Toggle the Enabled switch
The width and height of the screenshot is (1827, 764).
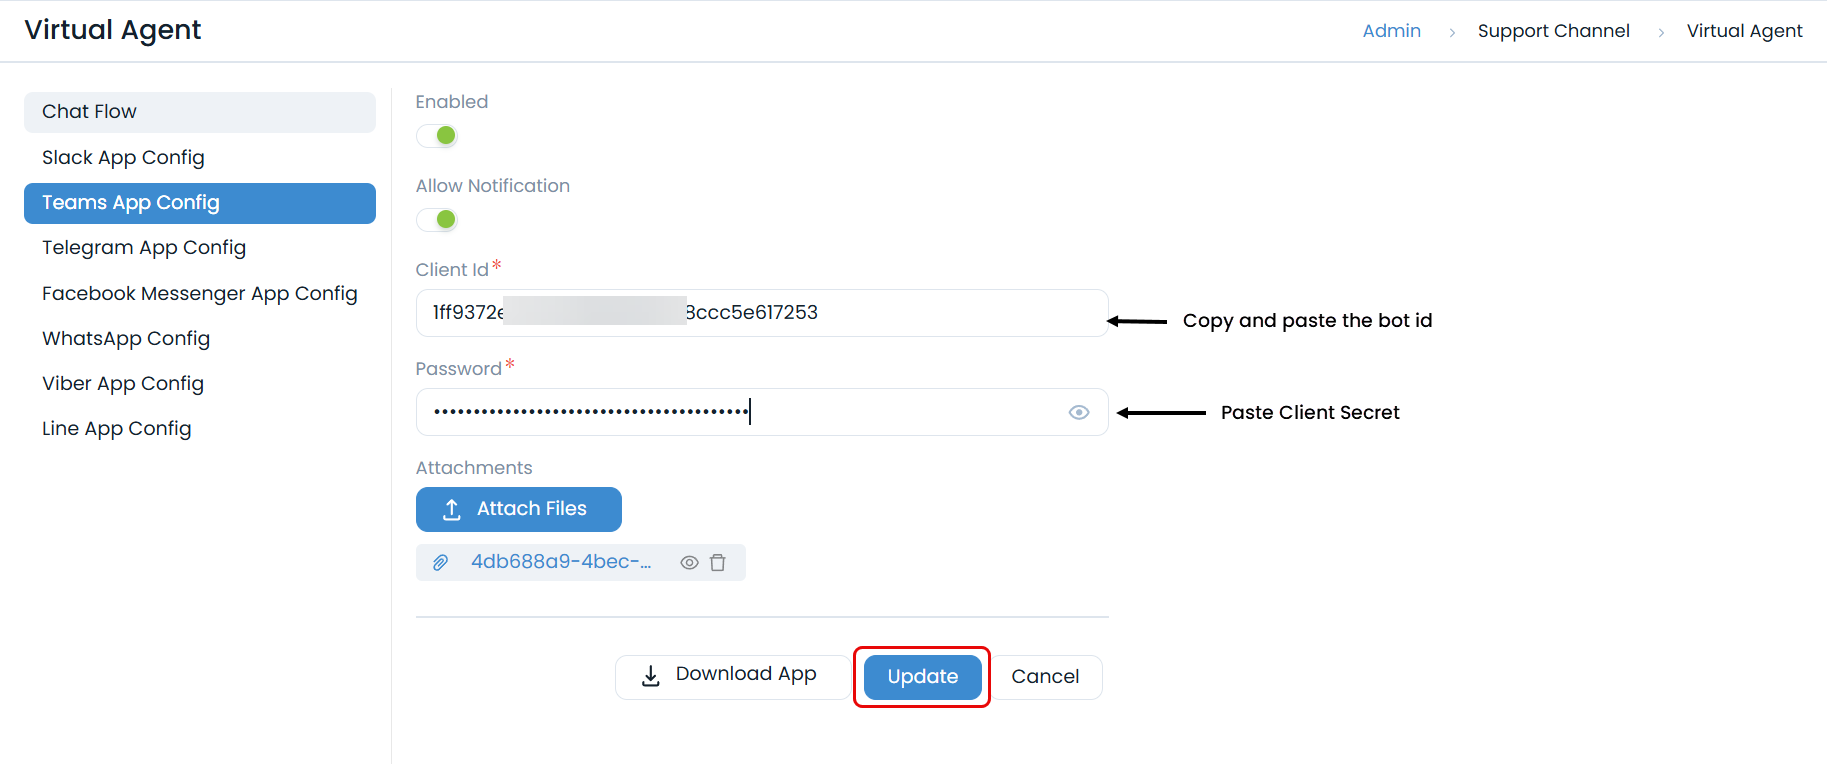tap(437, 136)
